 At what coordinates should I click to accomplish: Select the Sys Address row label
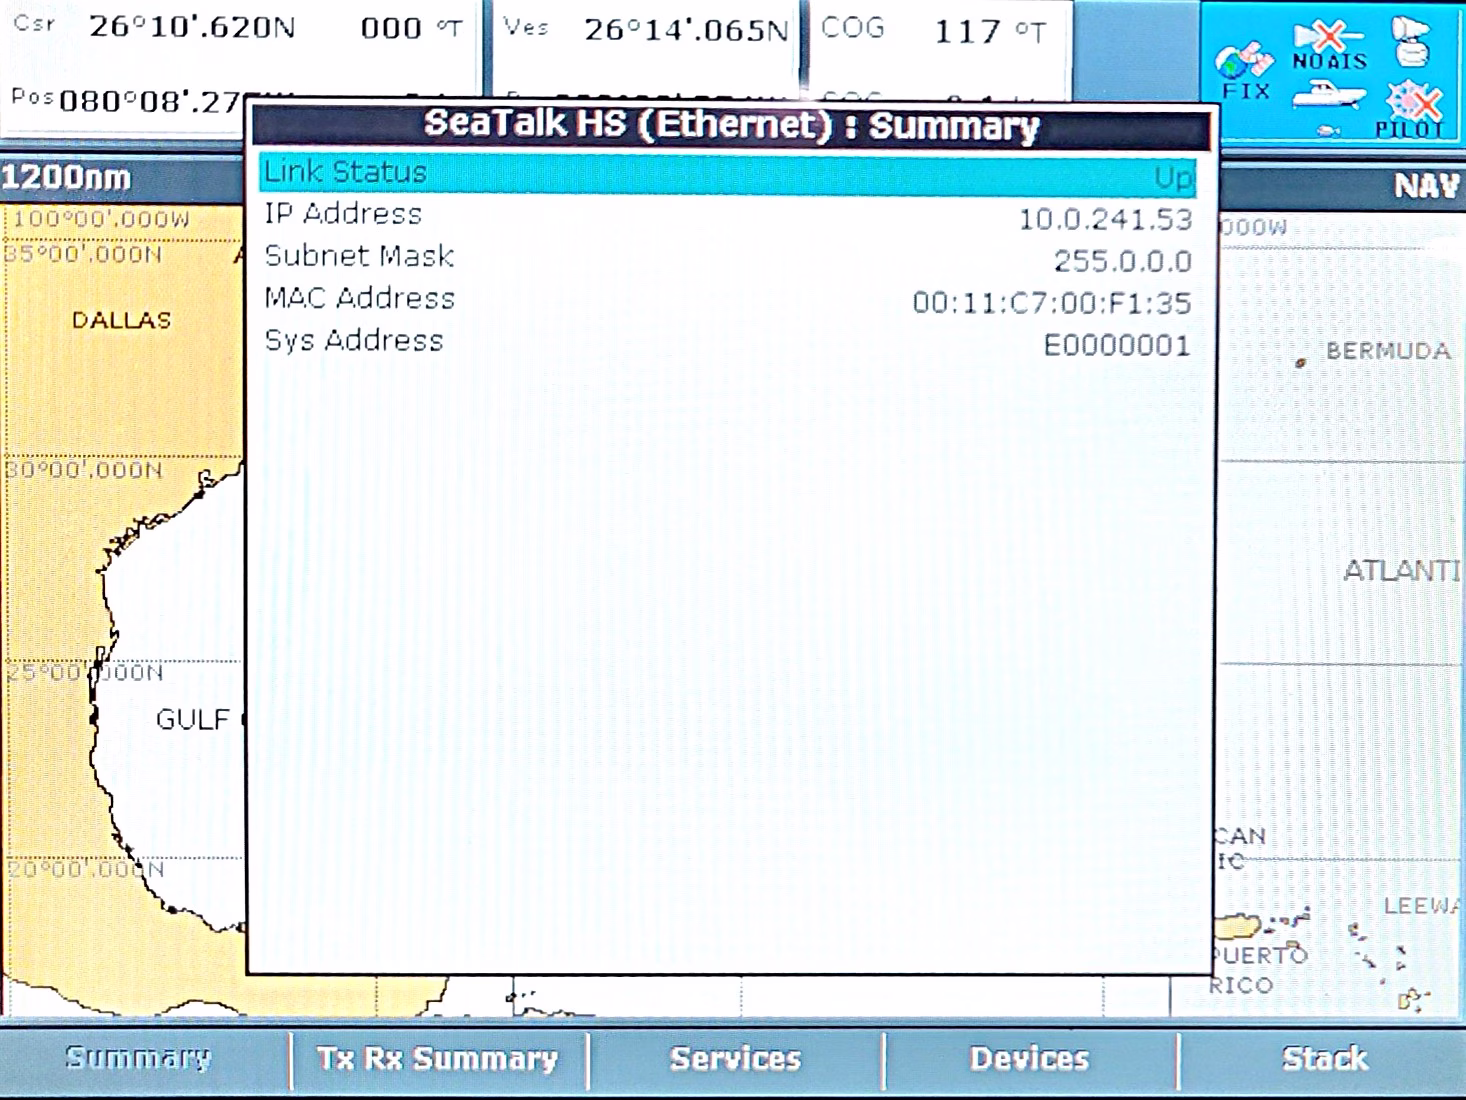pyautogui.click(x=353, y=340)
